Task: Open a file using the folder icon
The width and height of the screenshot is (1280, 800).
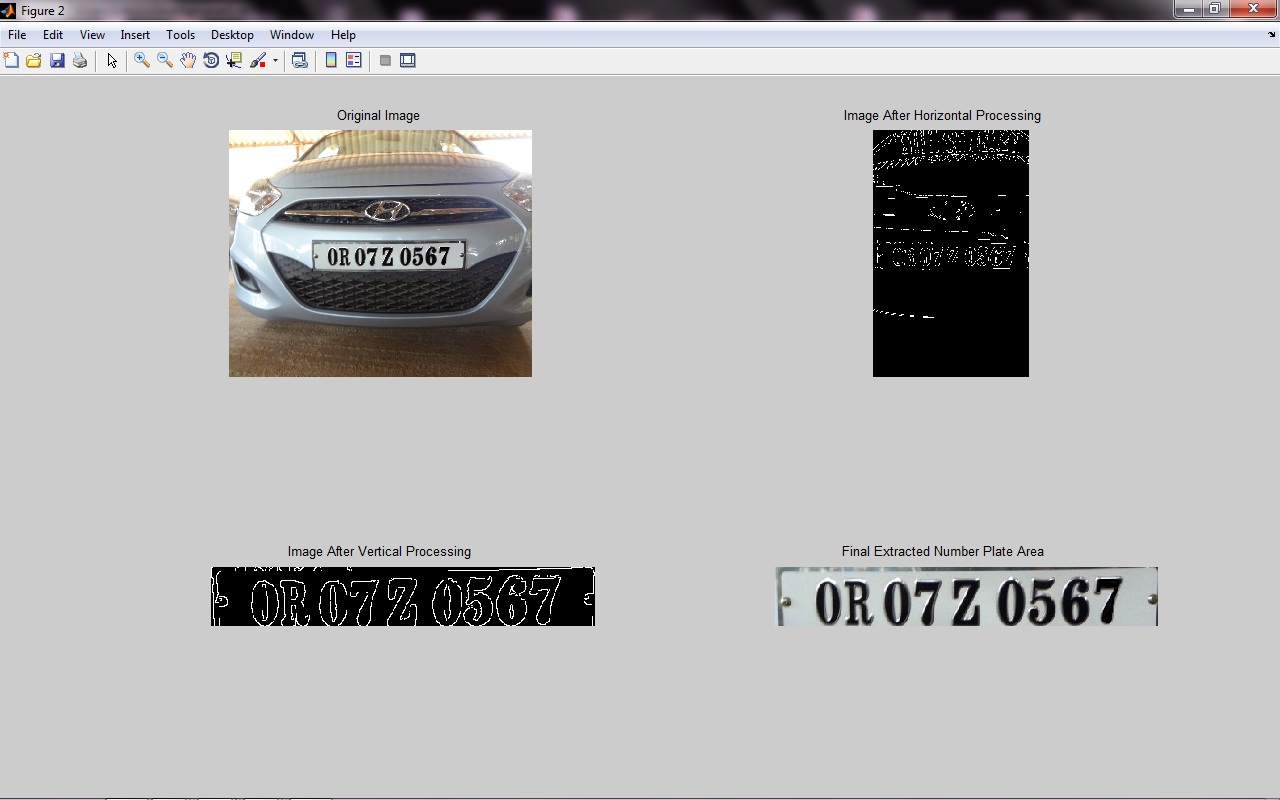Action: pos(34,61)
